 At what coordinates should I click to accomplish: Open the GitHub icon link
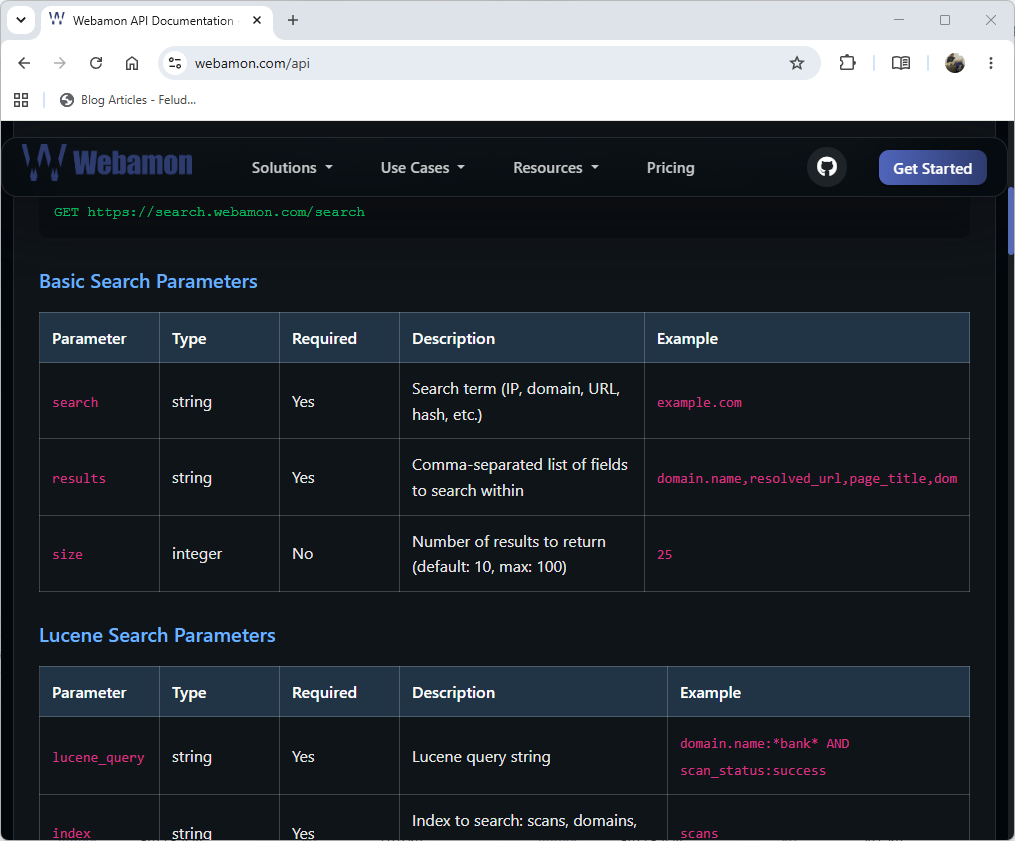coord(827,167)
